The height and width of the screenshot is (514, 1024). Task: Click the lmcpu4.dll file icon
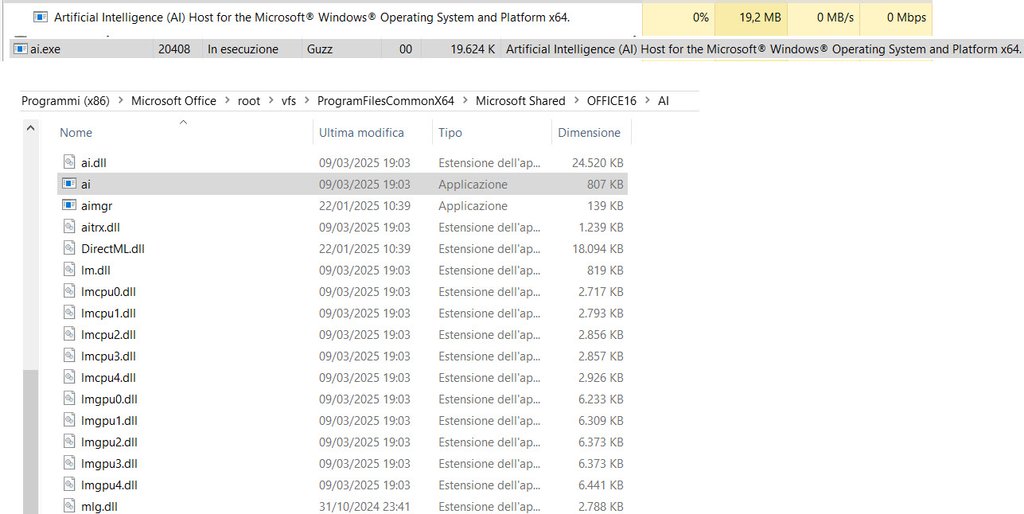click(x=69, y=378)
